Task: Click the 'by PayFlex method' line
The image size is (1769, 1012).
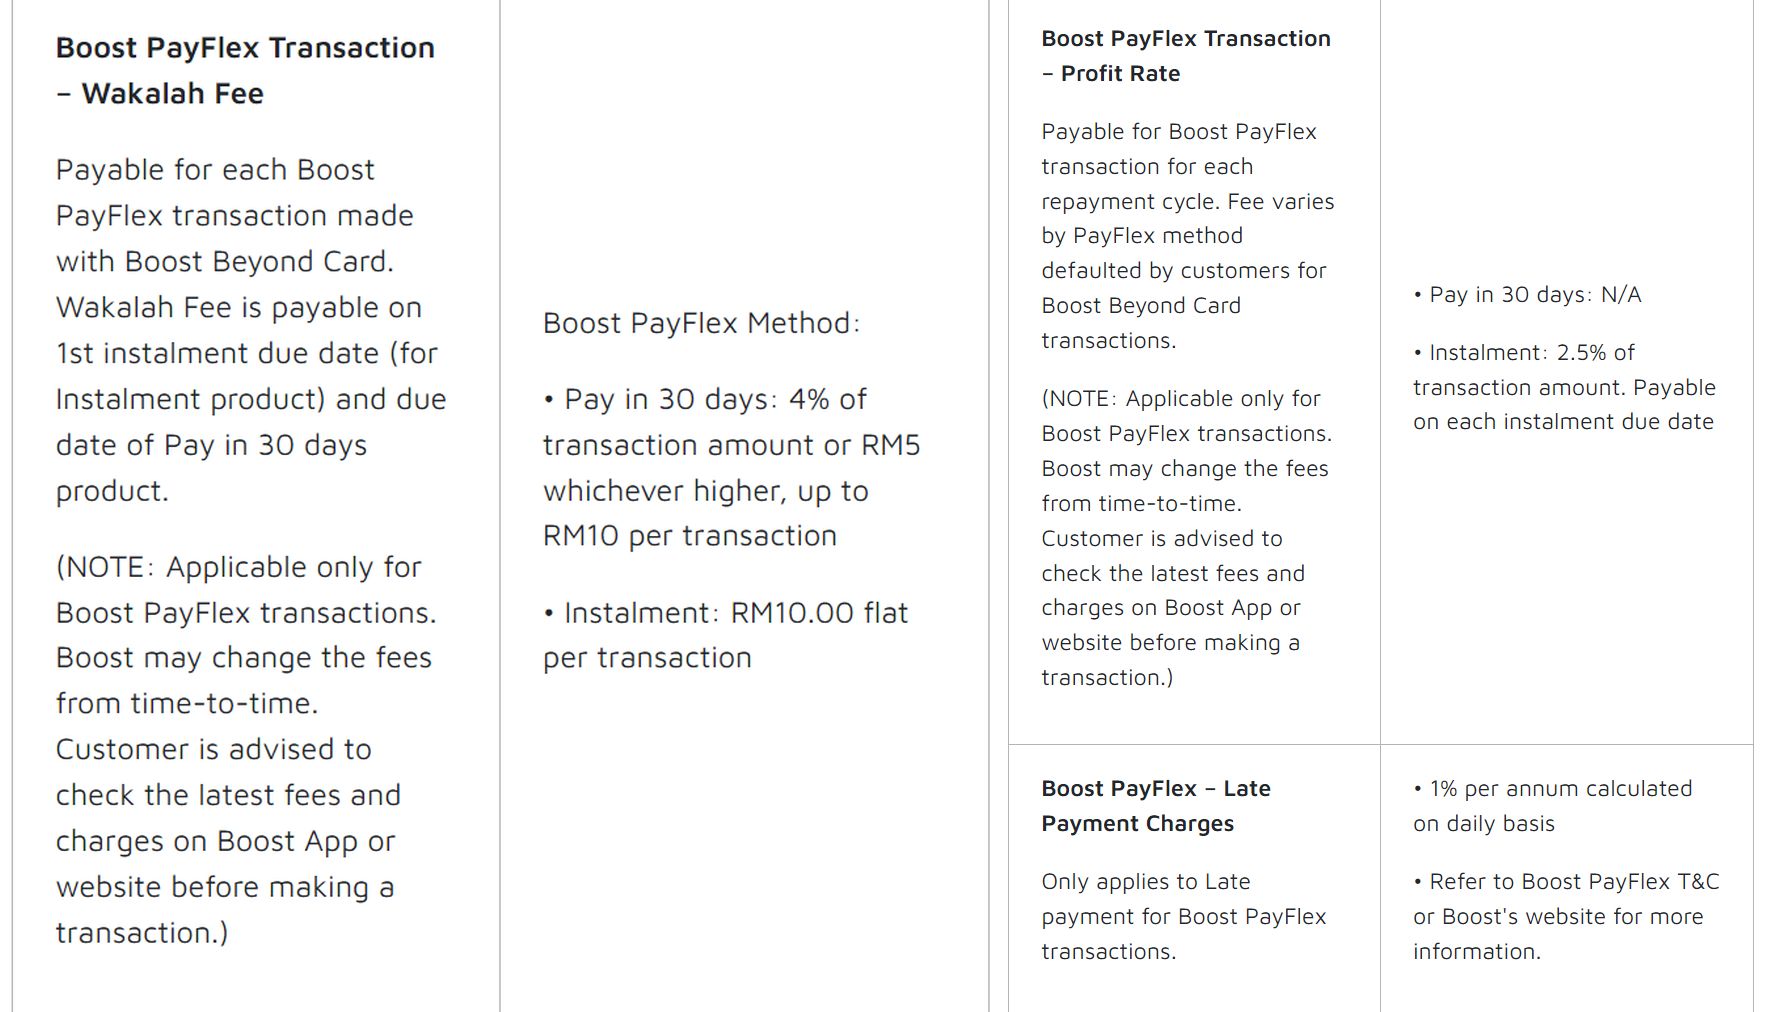Action: pos(1141,236)
